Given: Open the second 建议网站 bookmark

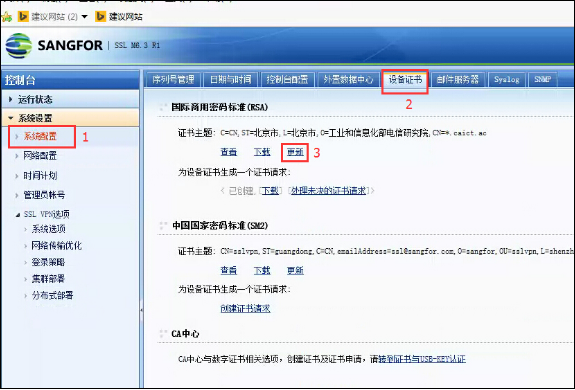Looking at the screenshot, I should (119, 16).
